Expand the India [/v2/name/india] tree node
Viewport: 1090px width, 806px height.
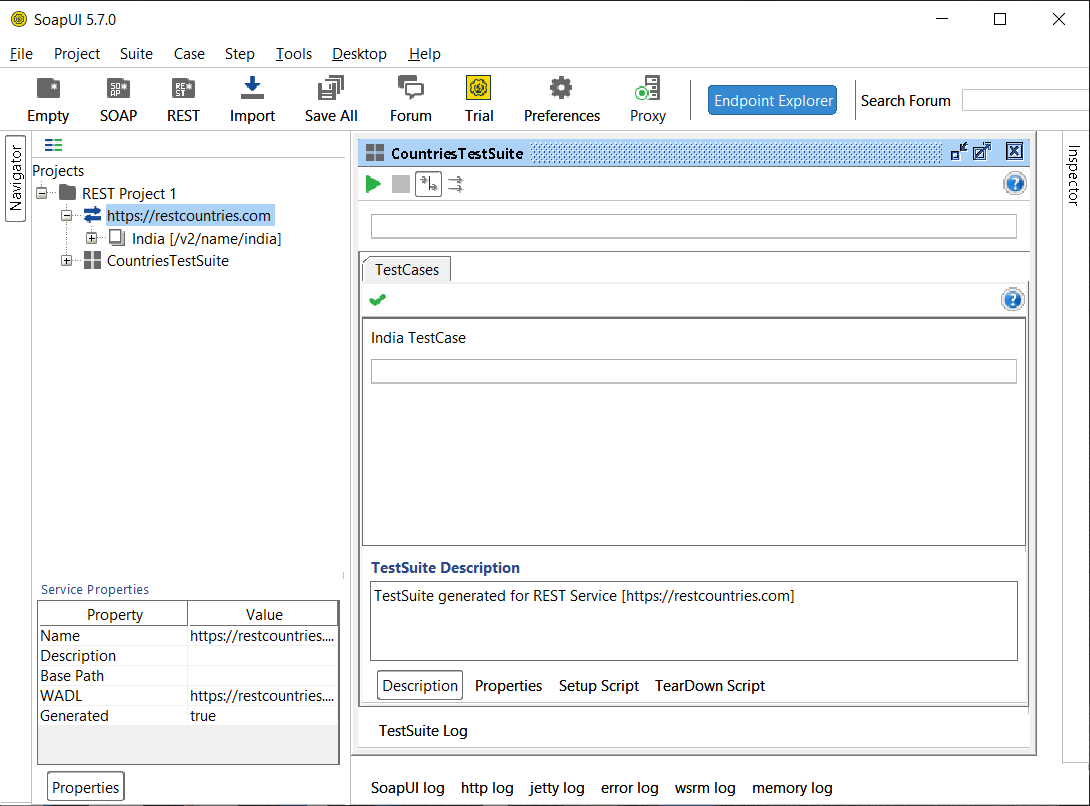point(91,239)
